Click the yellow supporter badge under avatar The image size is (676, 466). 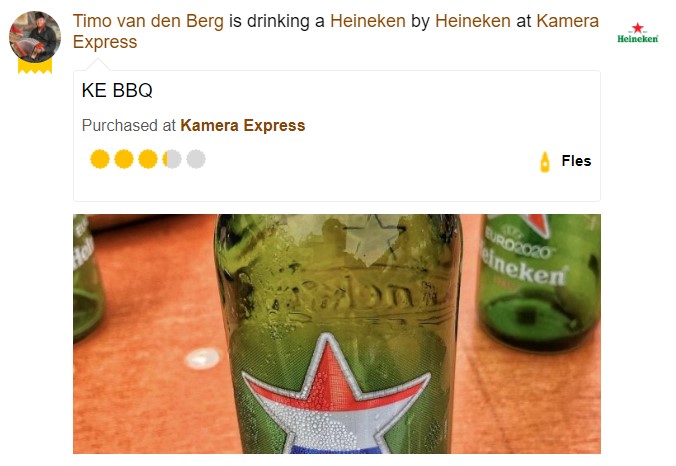click(35, 66)
